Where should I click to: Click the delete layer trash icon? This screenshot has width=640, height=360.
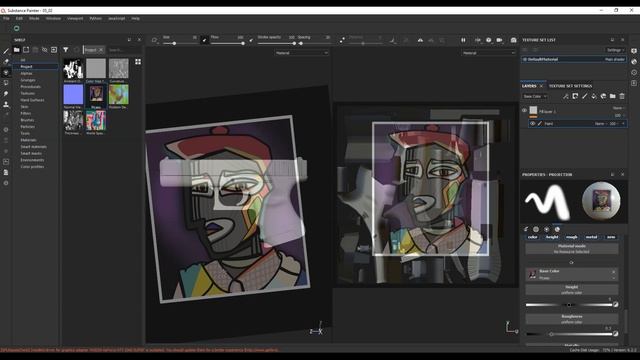point(622,96)
